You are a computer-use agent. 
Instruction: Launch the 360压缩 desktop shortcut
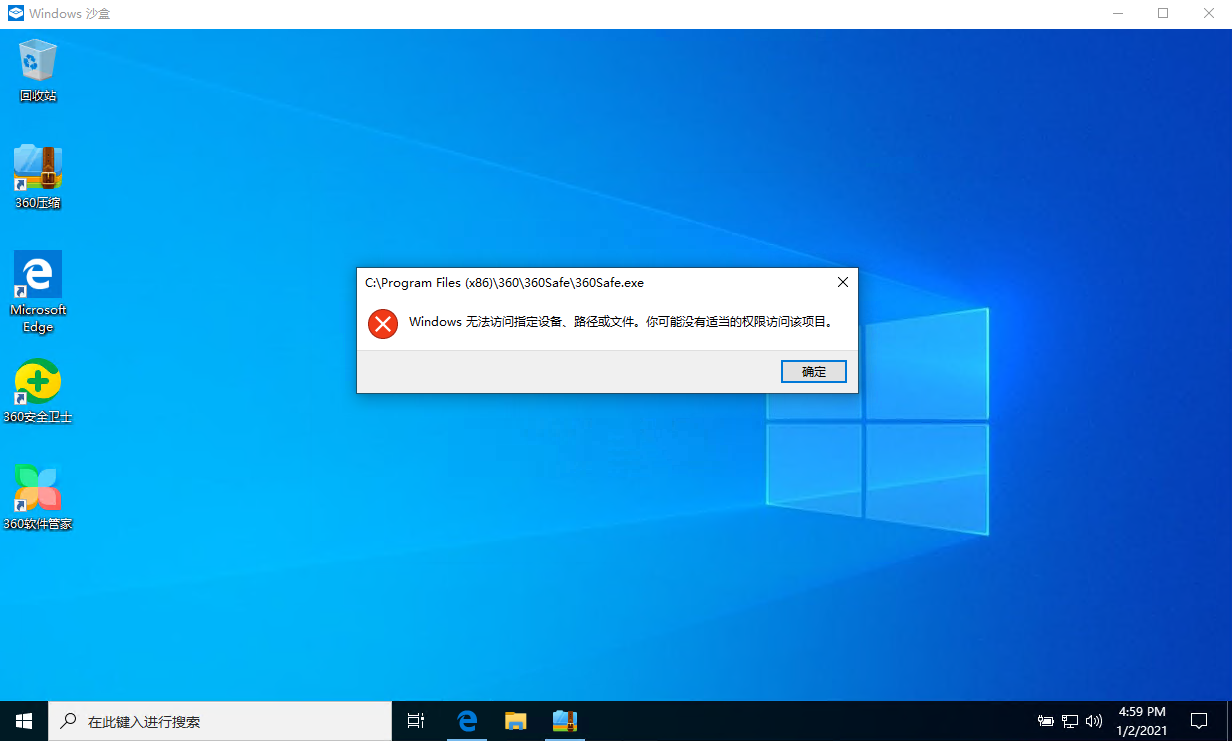coord(38,177)
